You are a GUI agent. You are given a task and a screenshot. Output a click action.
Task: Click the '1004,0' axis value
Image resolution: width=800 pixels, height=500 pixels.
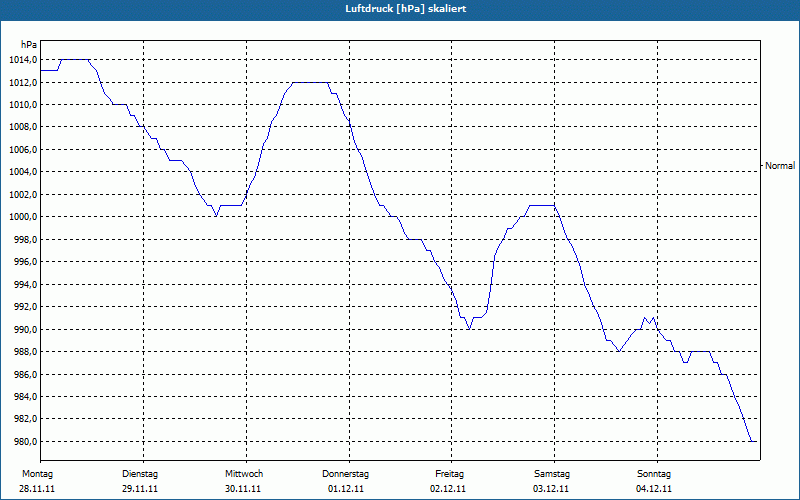23,171
